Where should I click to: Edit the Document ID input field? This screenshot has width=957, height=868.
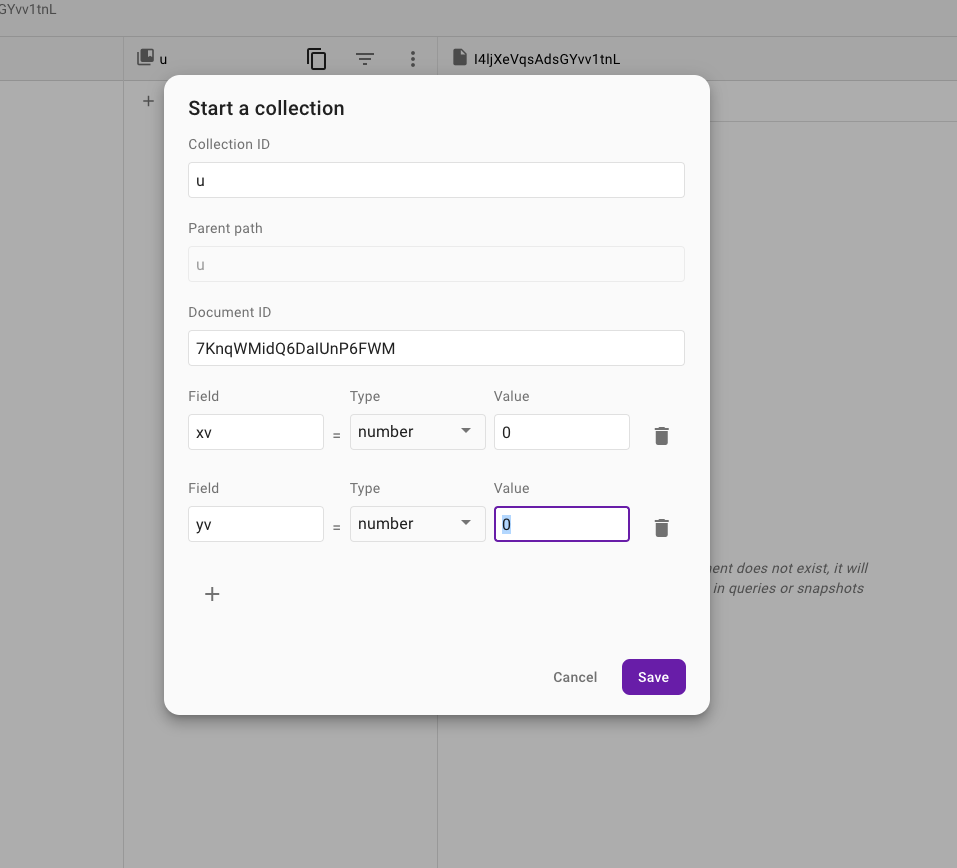pos(436,348)
